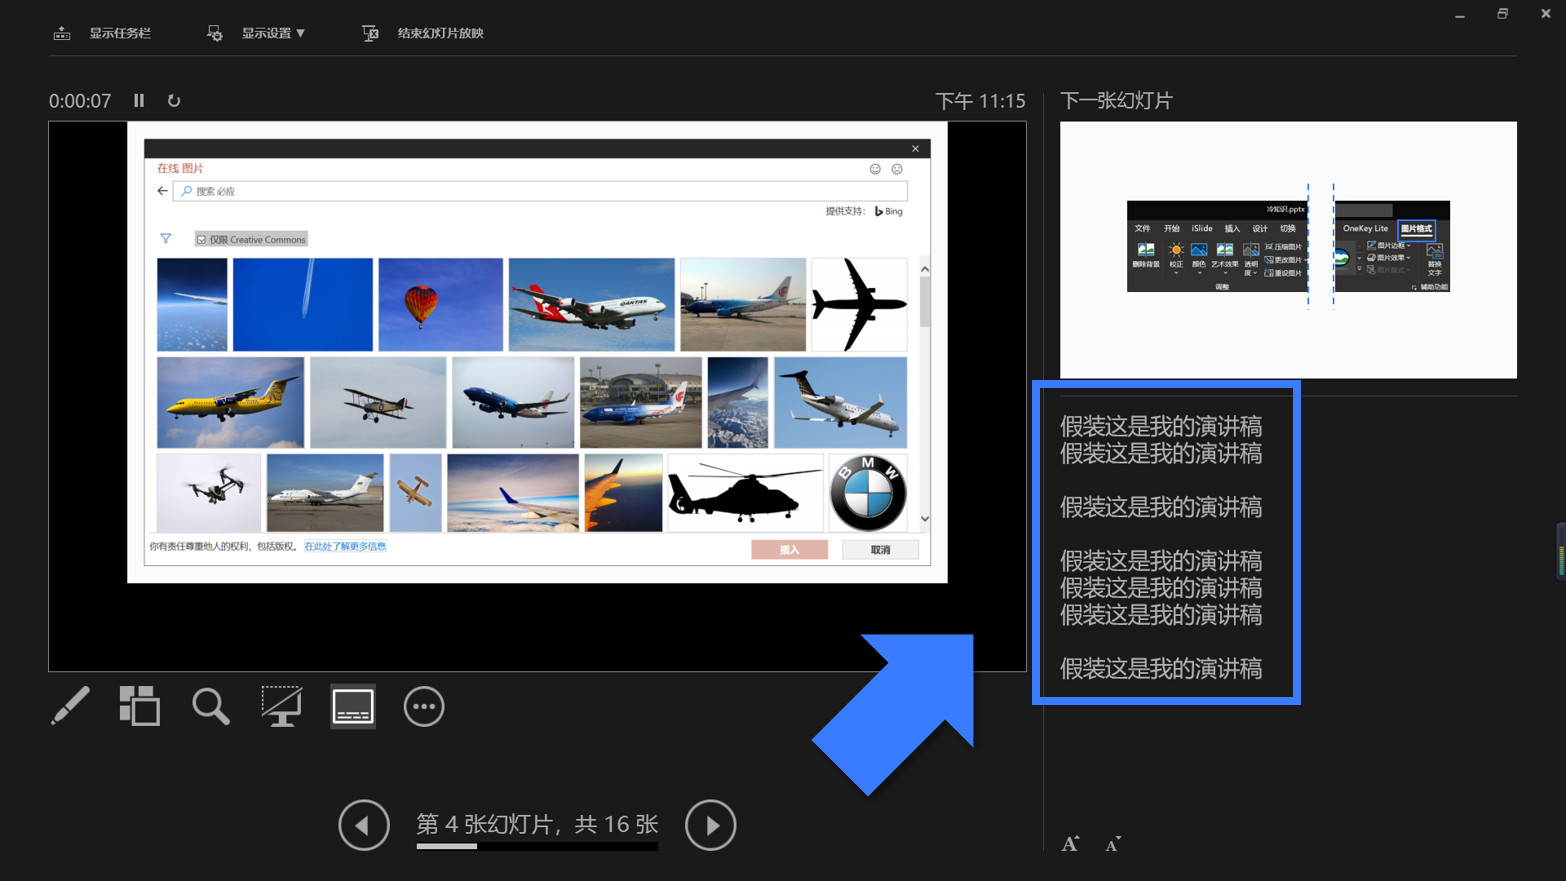Click the slide progress bar
The width and height of the screenshot is (1566, 881).
536,845
